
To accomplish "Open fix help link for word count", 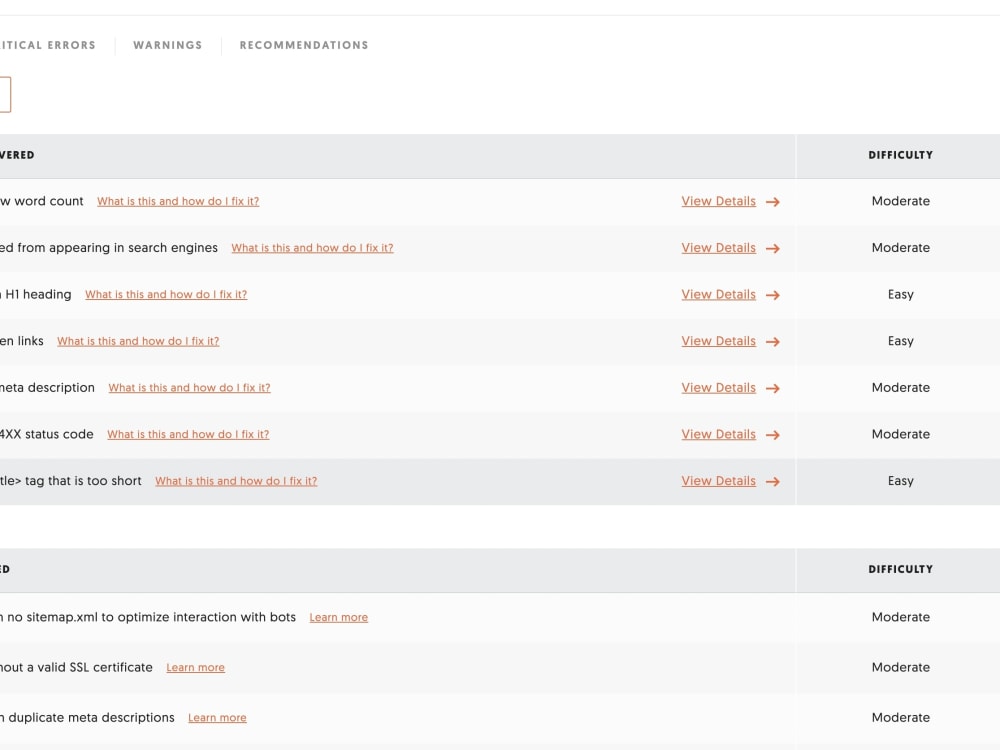I will click(x=178, y=201).
